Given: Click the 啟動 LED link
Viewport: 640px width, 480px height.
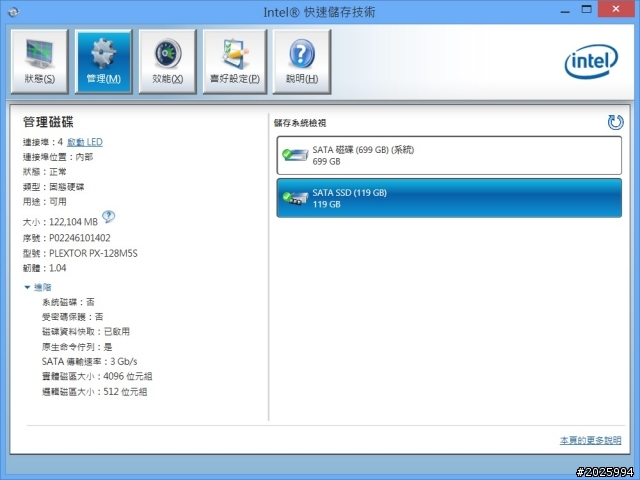Looking at the screenshot, I should pyautogui.click(x=84, y=142).
